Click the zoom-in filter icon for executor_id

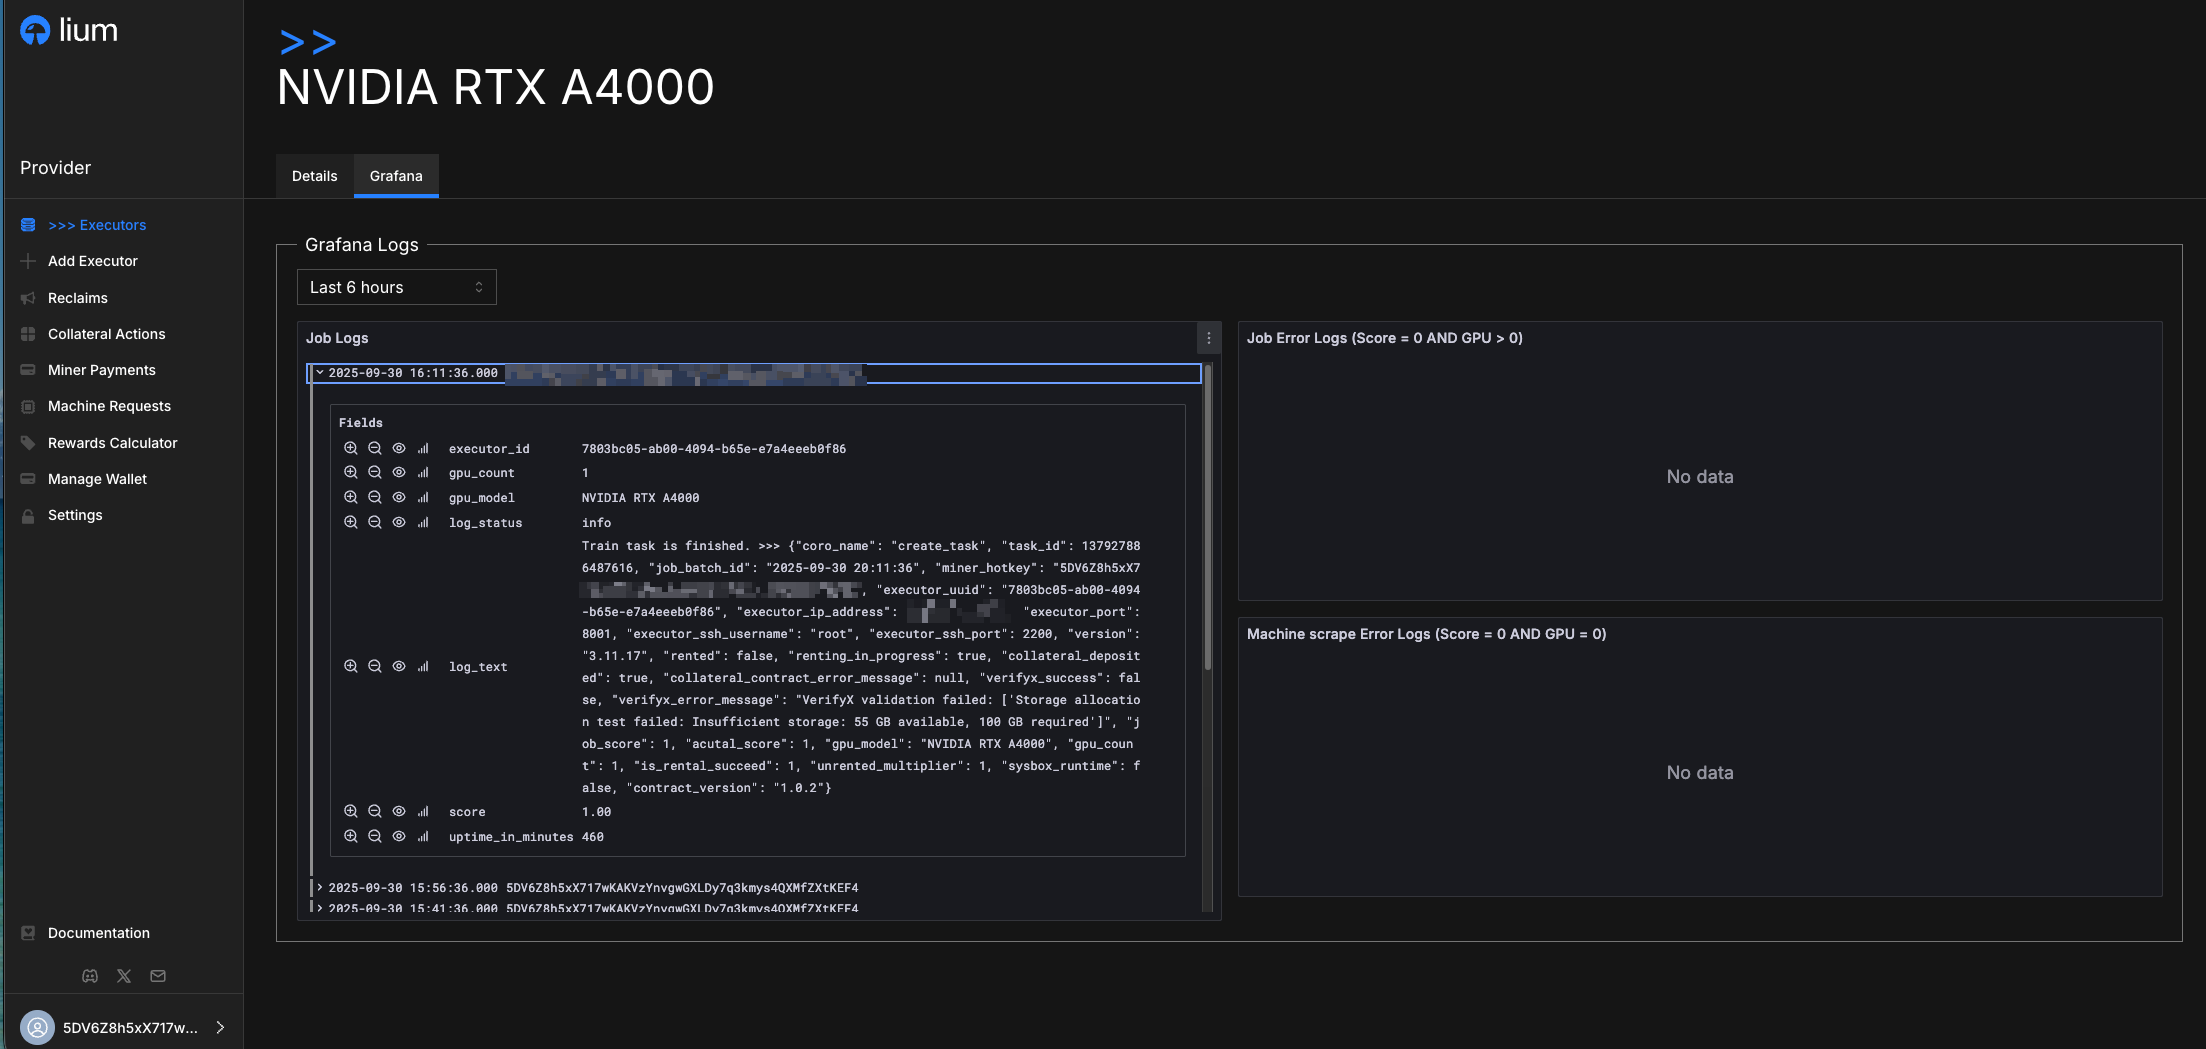click(x=350, y=449)
